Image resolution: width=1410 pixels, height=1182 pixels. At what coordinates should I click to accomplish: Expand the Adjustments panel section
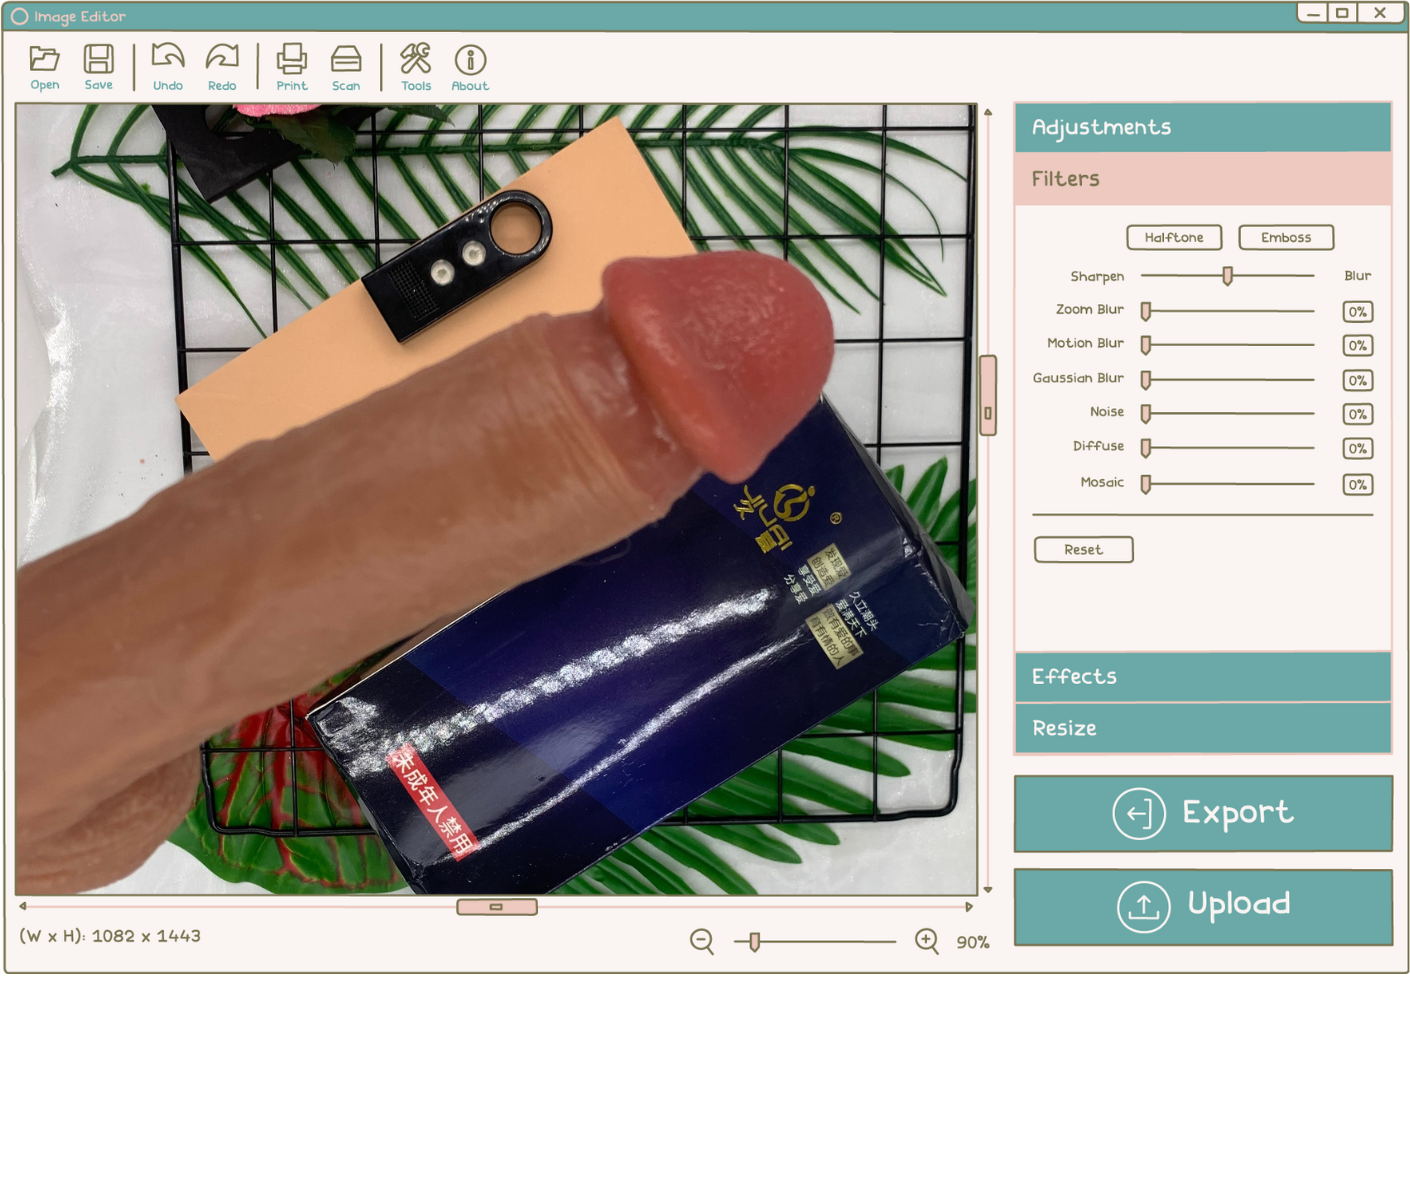[1202, 127]
